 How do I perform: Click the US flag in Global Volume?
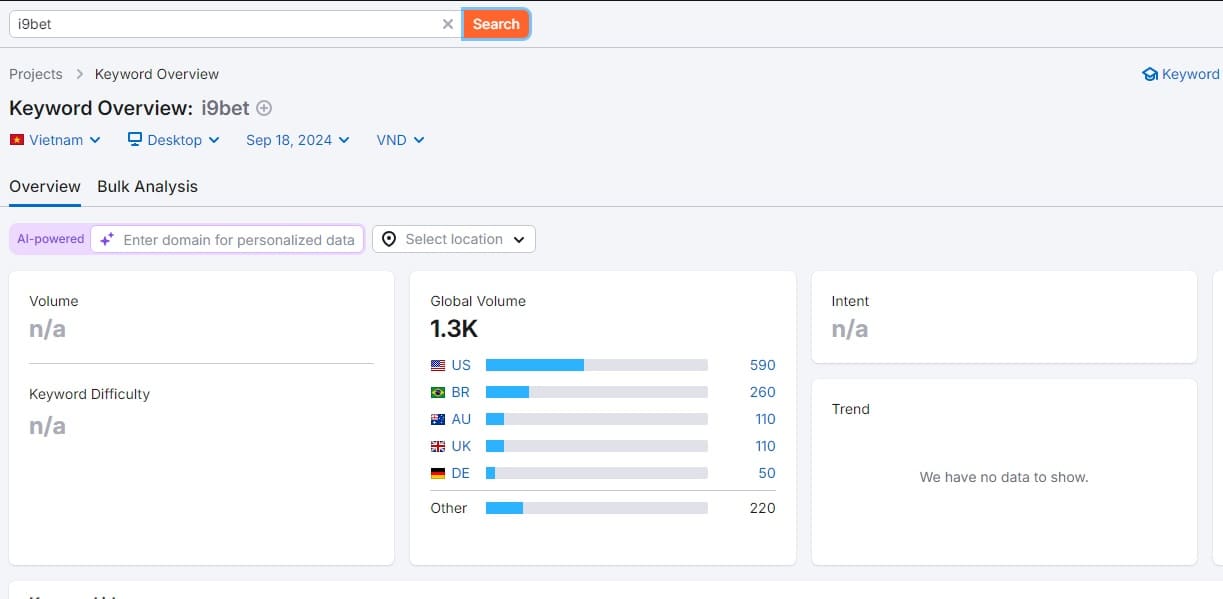click(x=438, y=365)
